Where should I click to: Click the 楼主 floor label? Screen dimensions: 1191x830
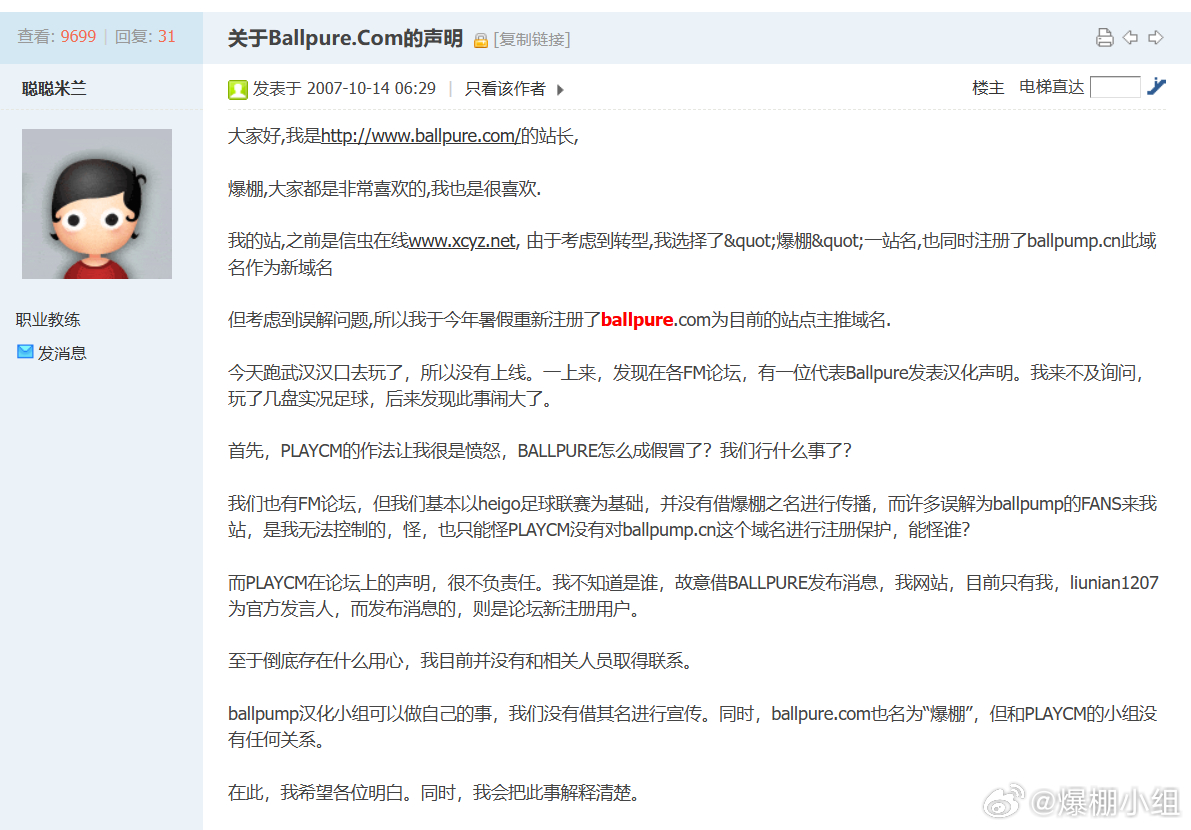988,87
